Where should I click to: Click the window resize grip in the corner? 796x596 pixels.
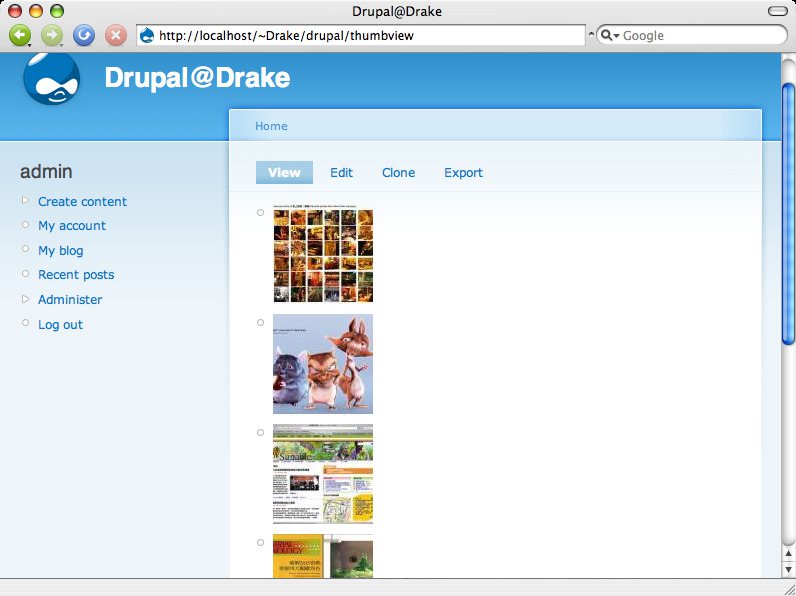tap(789, 588)
